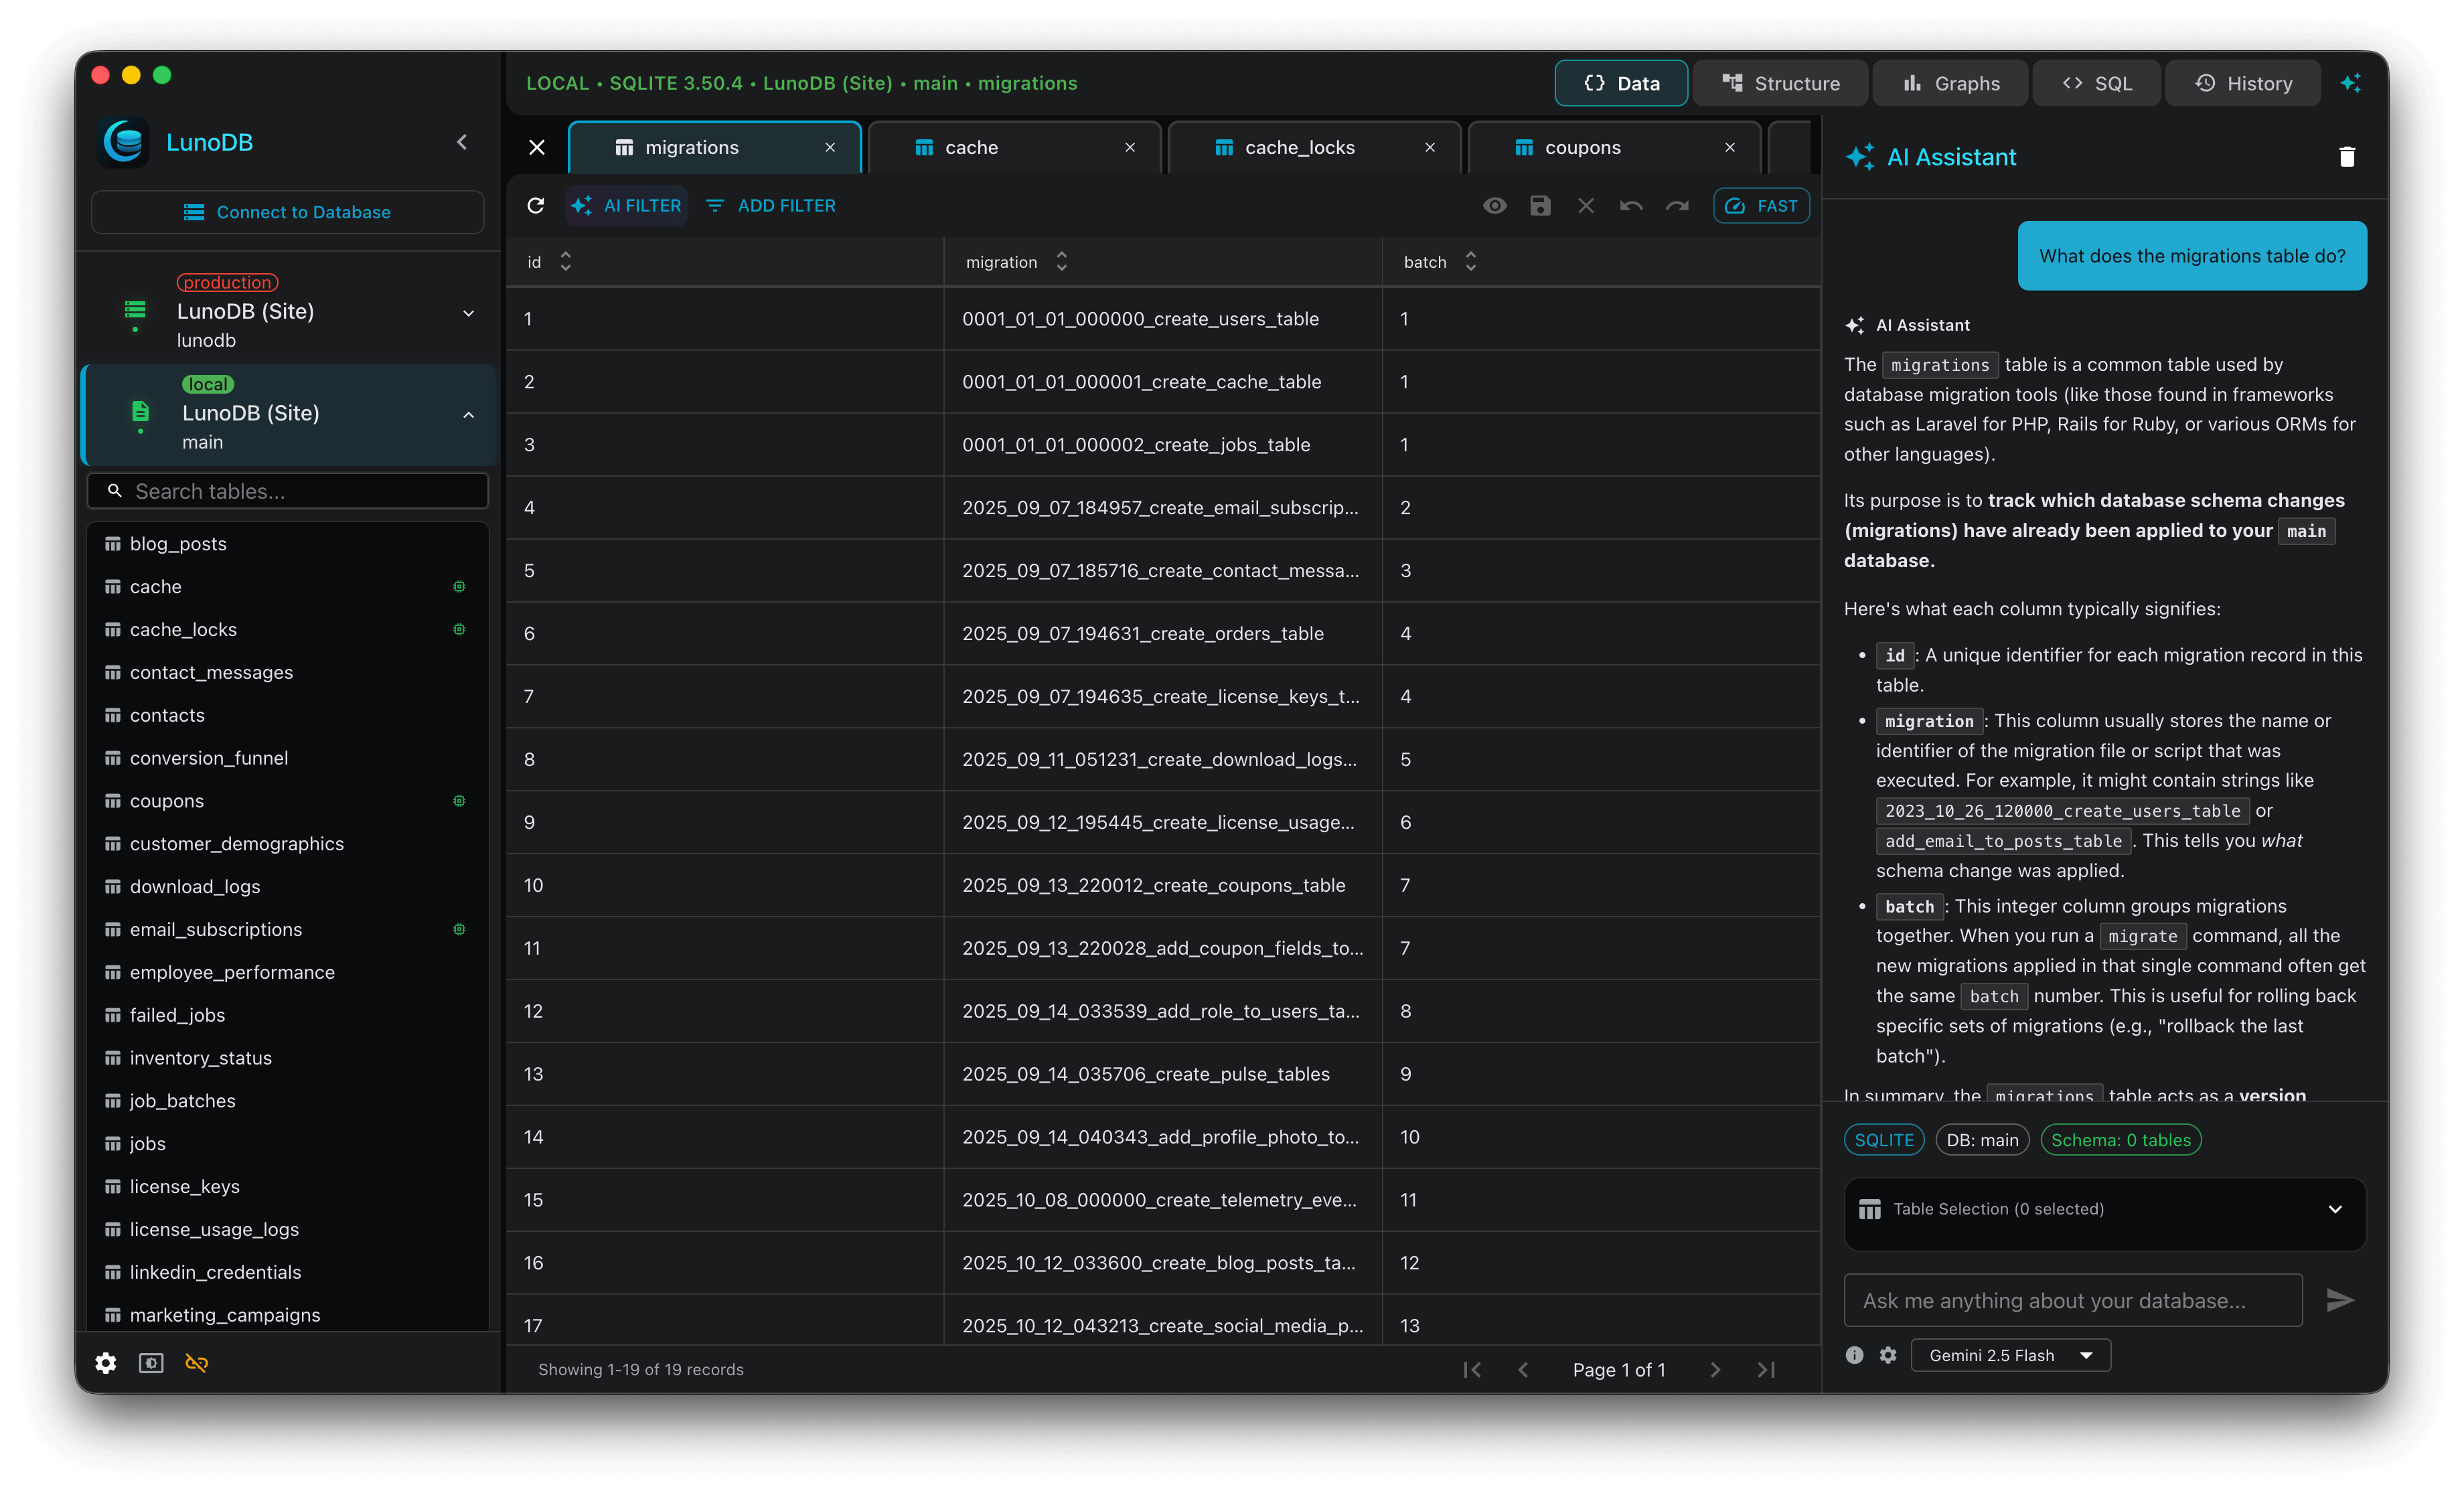
Task: Open the cache_locks table tab
Action: click(1299, 147)
